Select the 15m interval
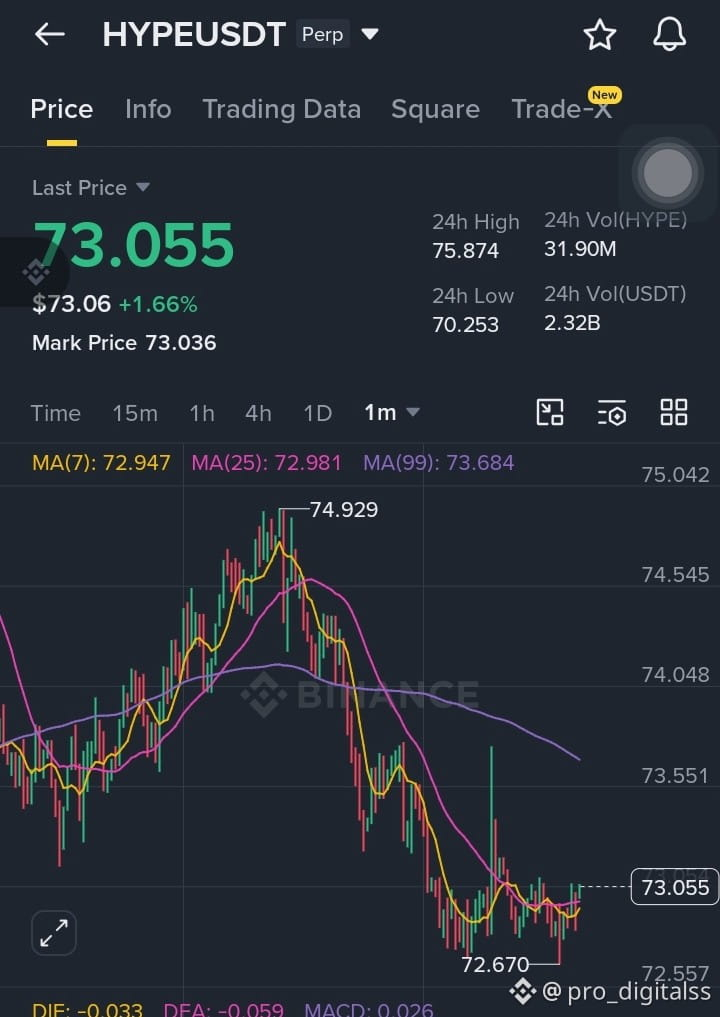Viewport: 720px width, 1017px height. 135,413
